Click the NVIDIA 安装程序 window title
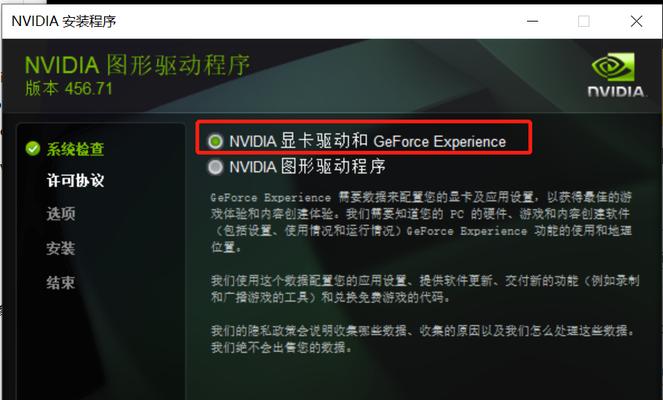The width and height of the screenshot is (663, 400). 63,21
